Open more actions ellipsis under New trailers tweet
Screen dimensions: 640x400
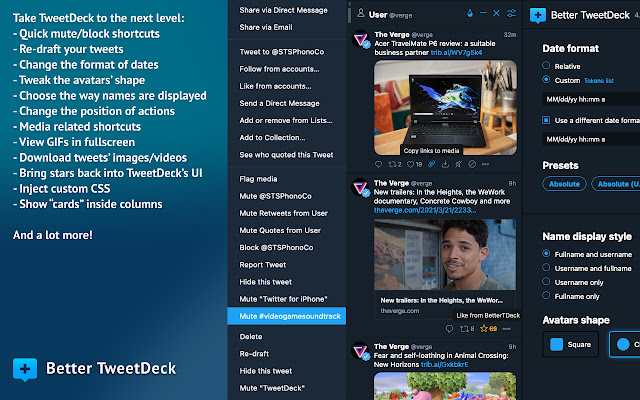pos(507,329)
